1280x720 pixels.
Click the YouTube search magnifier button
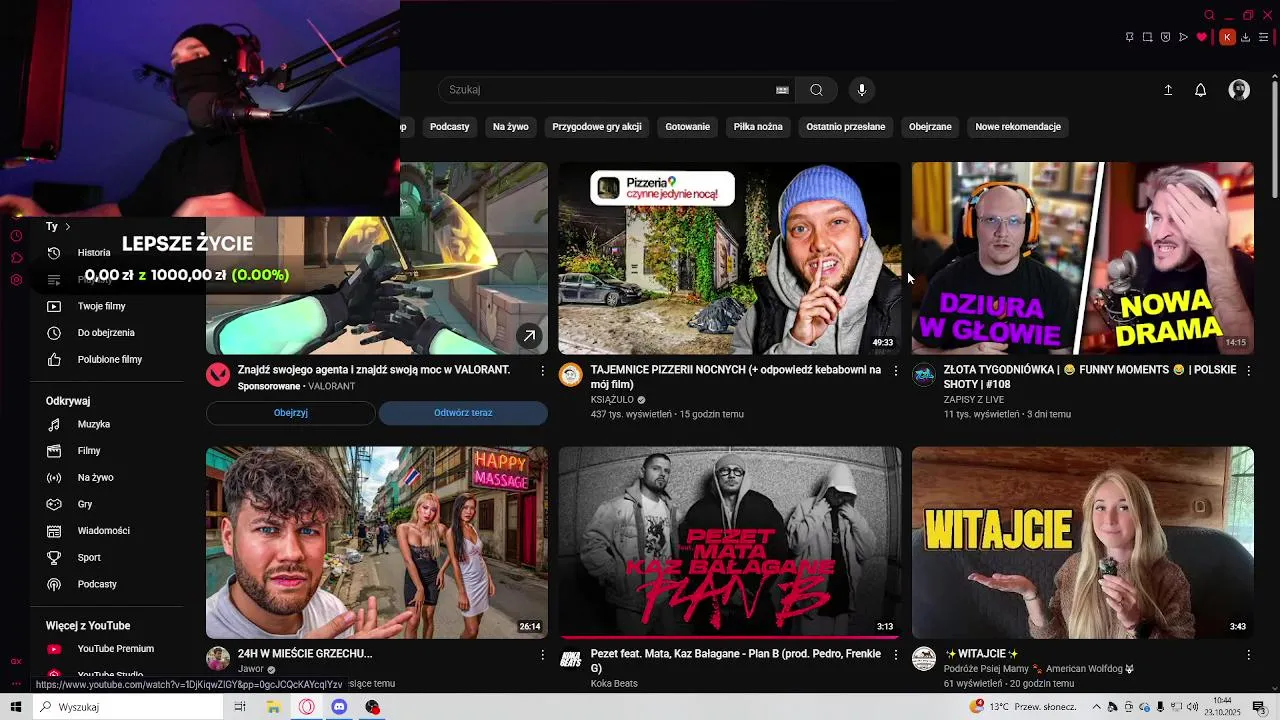click(x=816, y=90)
